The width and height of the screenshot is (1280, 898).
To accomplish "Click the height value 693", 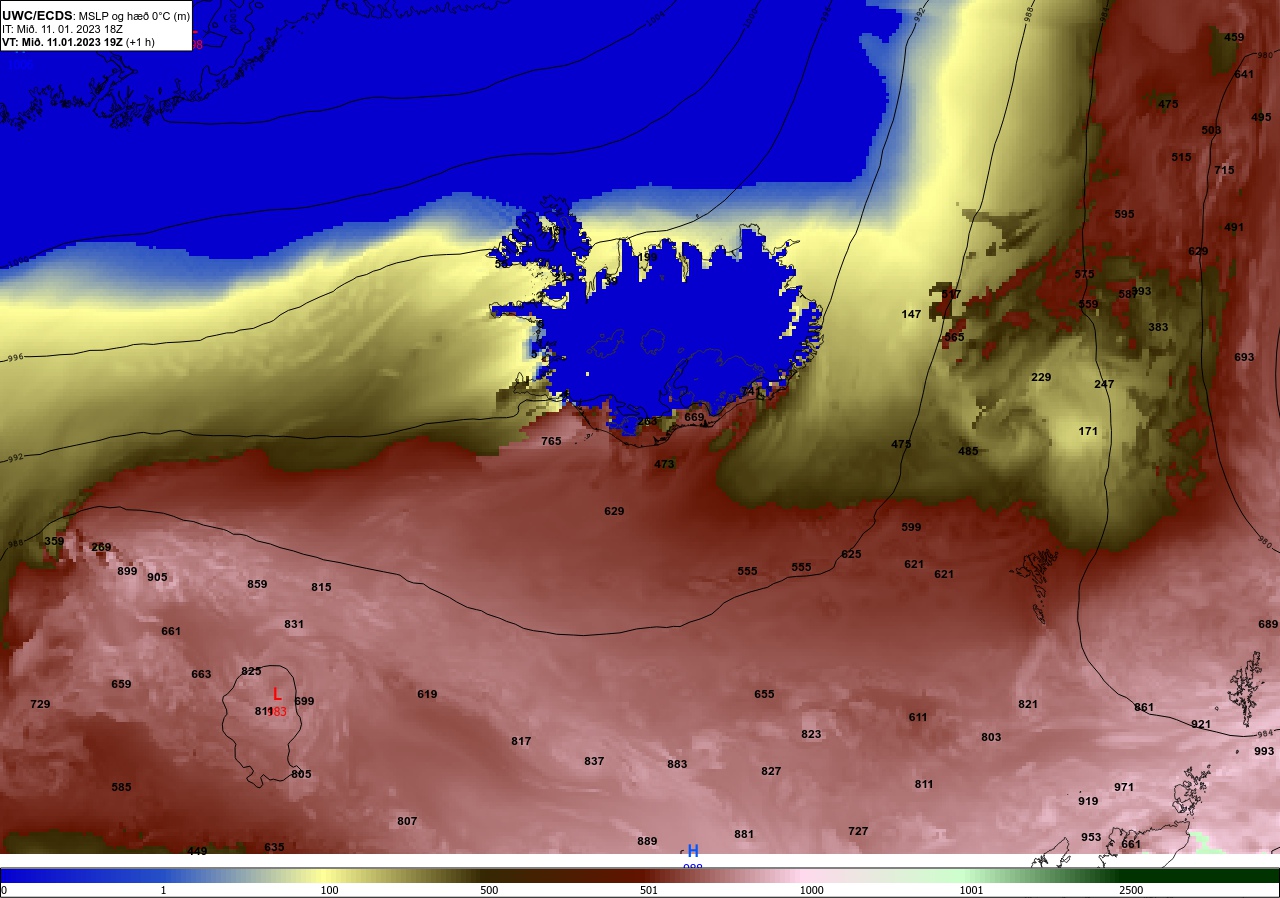I will [x=1244, y=357].
